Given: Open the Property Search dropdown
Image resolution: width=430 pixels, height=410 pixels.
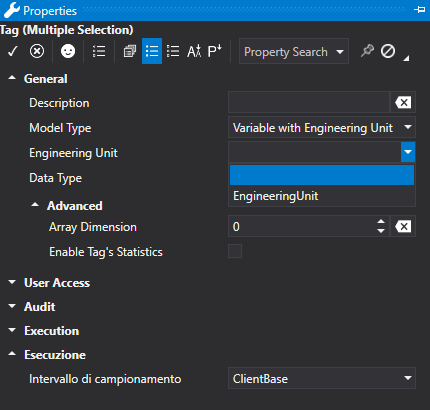Looking at the screenshot, I should click(x=294, y=51).
